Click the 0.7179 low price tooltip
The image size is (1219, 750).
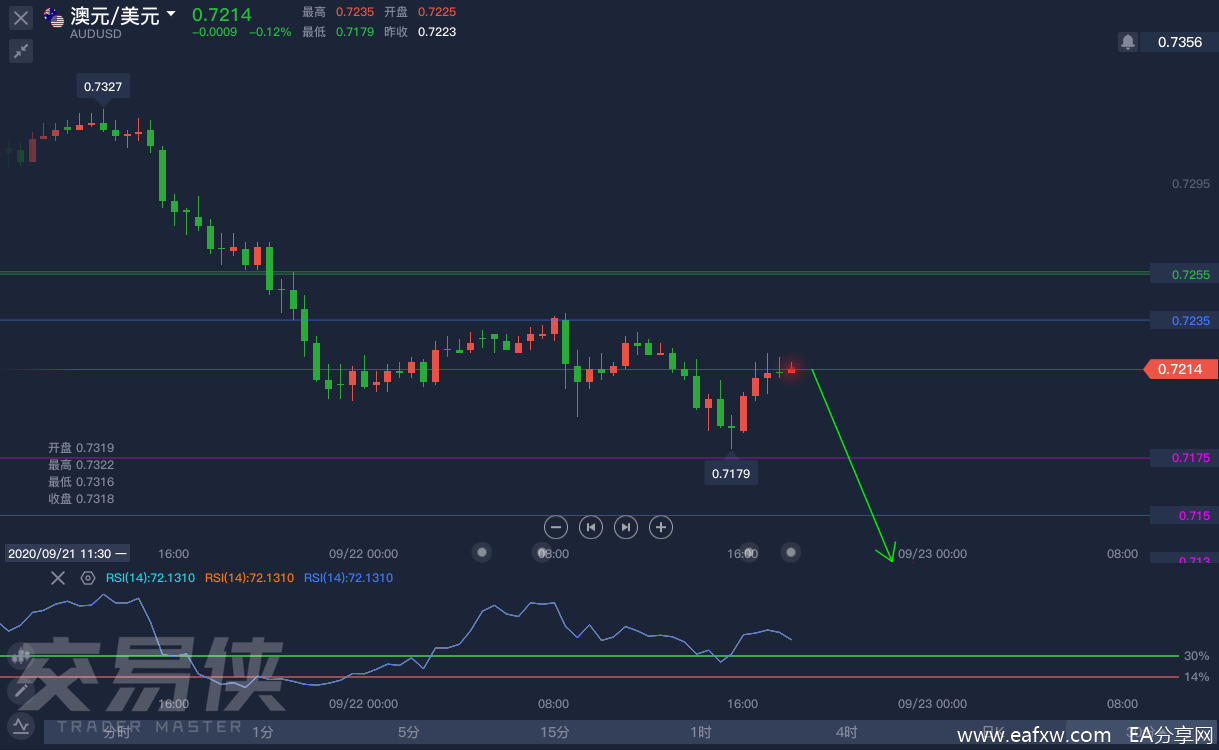731,474
